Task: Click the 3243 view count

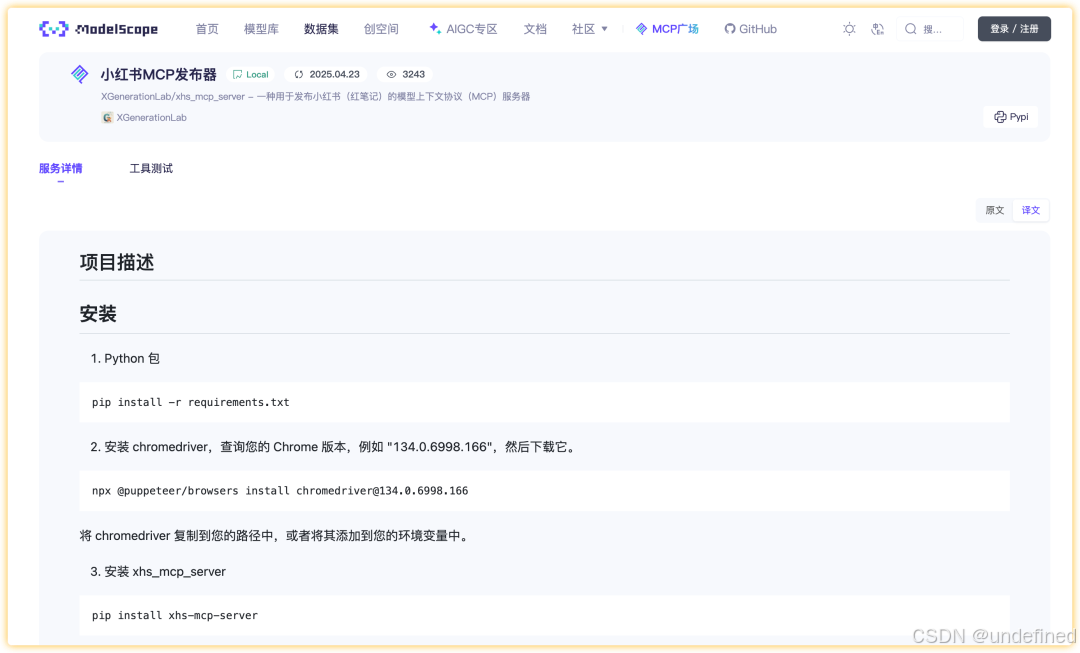Action: pyautogui.click(x=413, y=74)
